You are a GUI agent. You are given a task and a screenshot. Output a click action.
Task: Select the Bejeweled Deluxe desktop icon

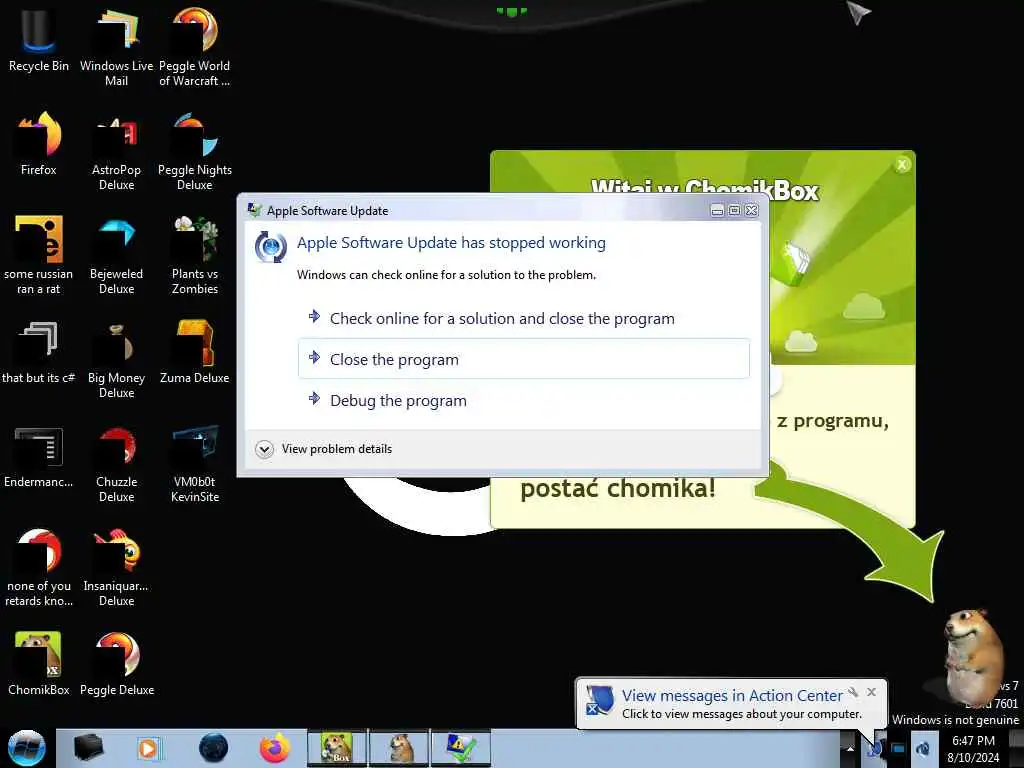click(116, 255)
